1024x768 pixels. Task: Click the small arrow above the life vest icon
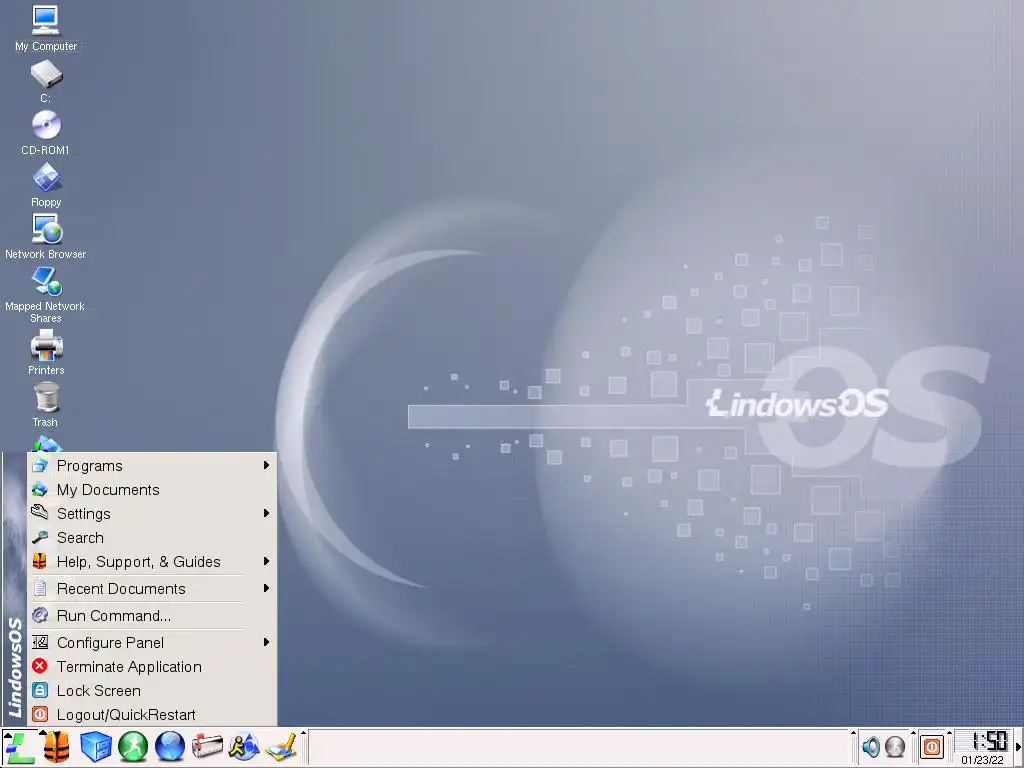point(43,732)
